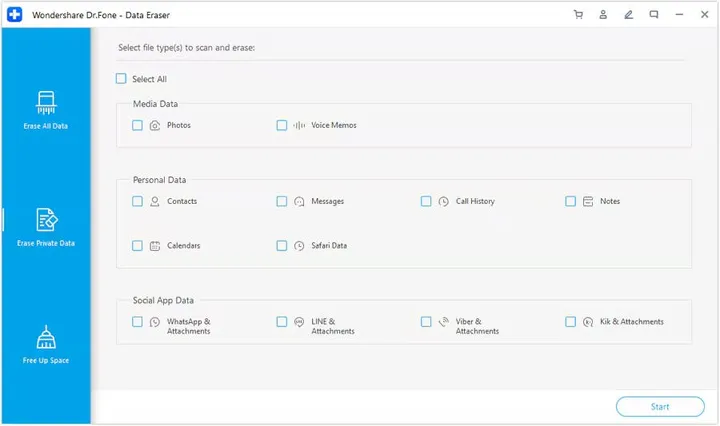Open the user account icon
720x426 pixels.
(603, 15)
